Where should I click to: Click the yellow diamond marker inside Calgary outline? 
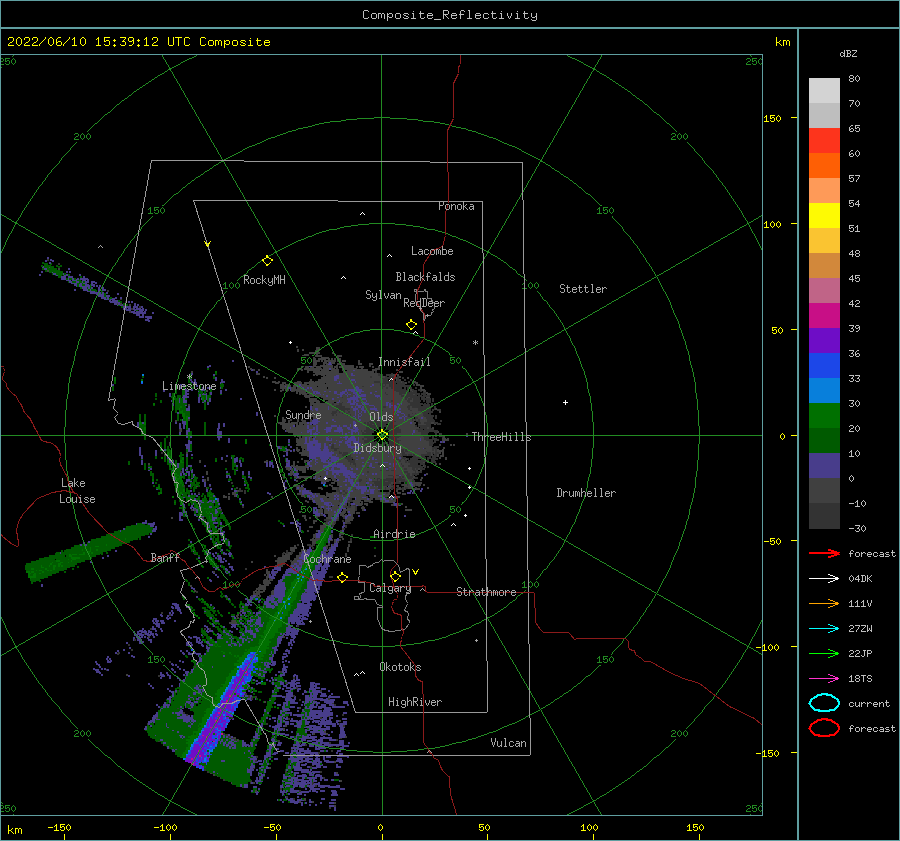395,576
